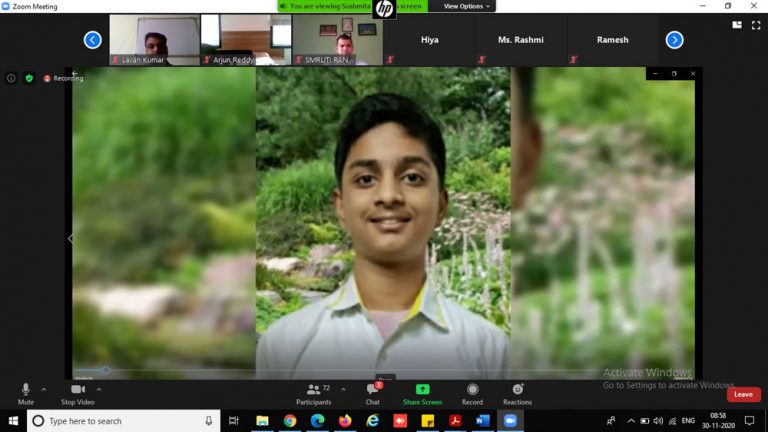The height and width of the screenshot is (432, 768).
Task: Open Adobe Acrobat from taskbar
Action: point(455,421)
